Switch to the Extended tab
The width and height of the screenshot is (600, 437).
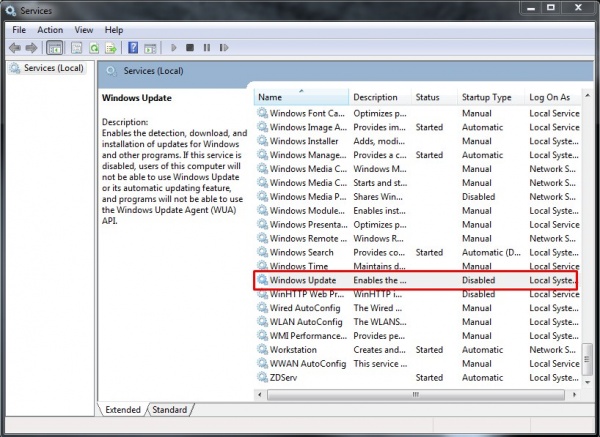(x=122, y=410)
